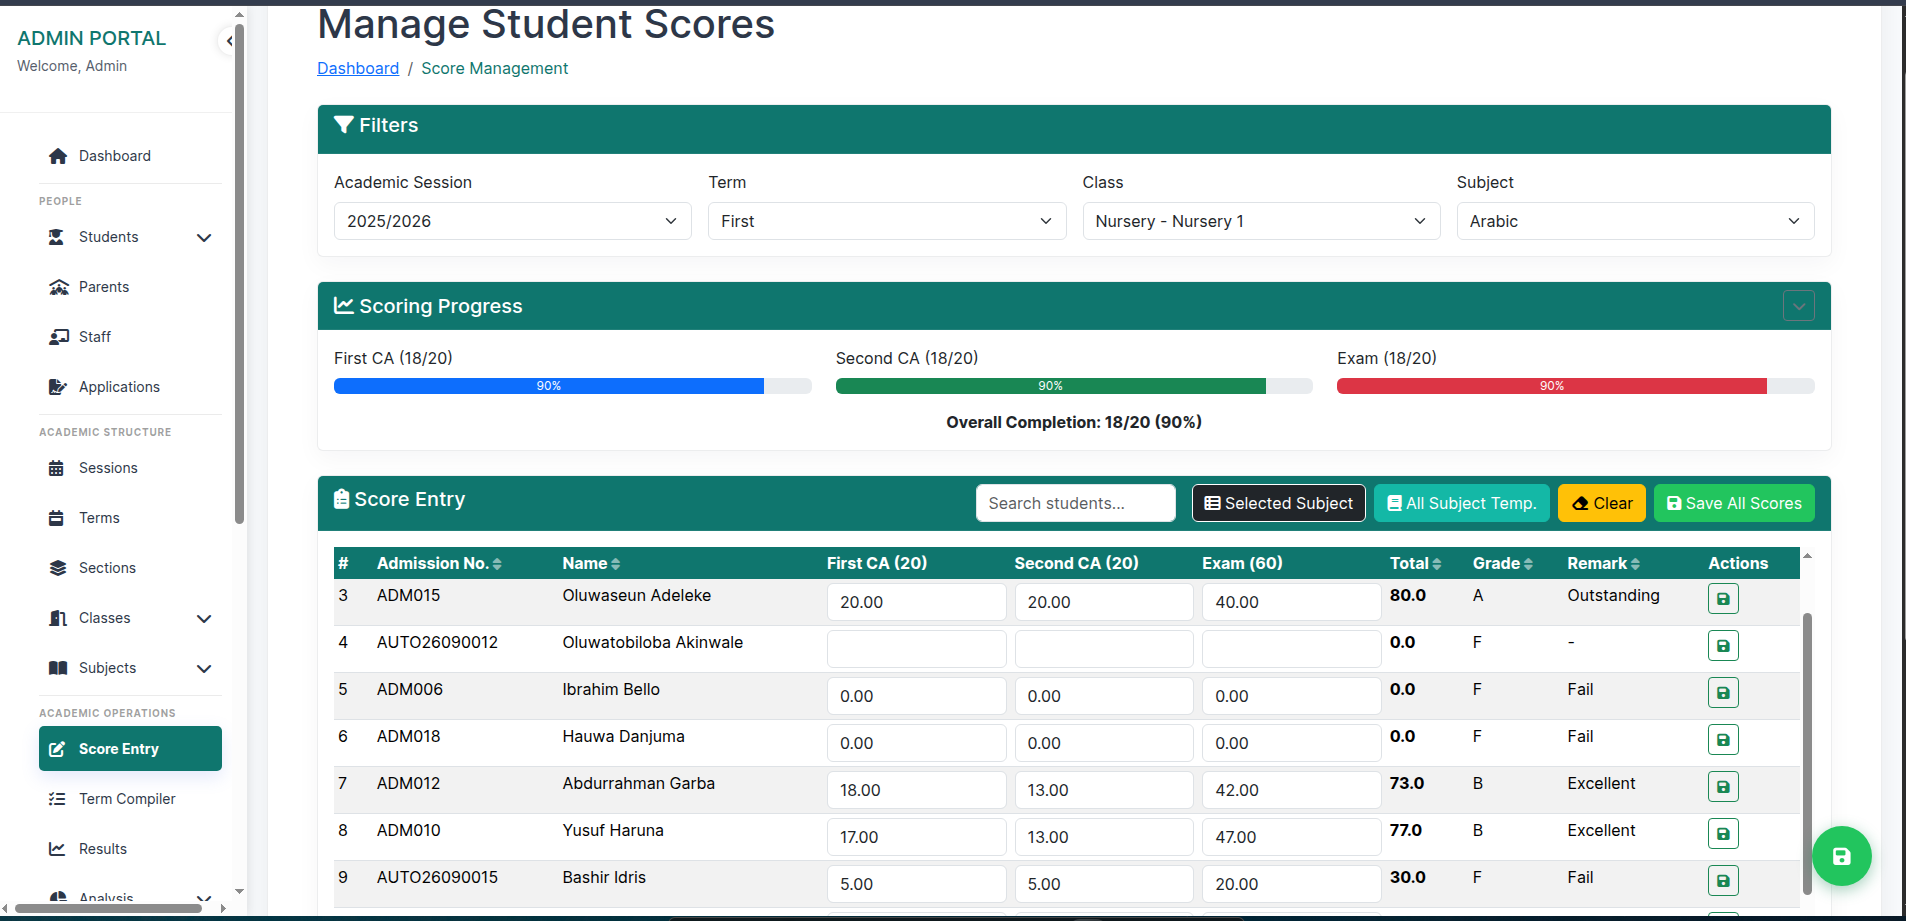Click the Sections layers icon
The image size is (1906, 921).
[58, 568]
